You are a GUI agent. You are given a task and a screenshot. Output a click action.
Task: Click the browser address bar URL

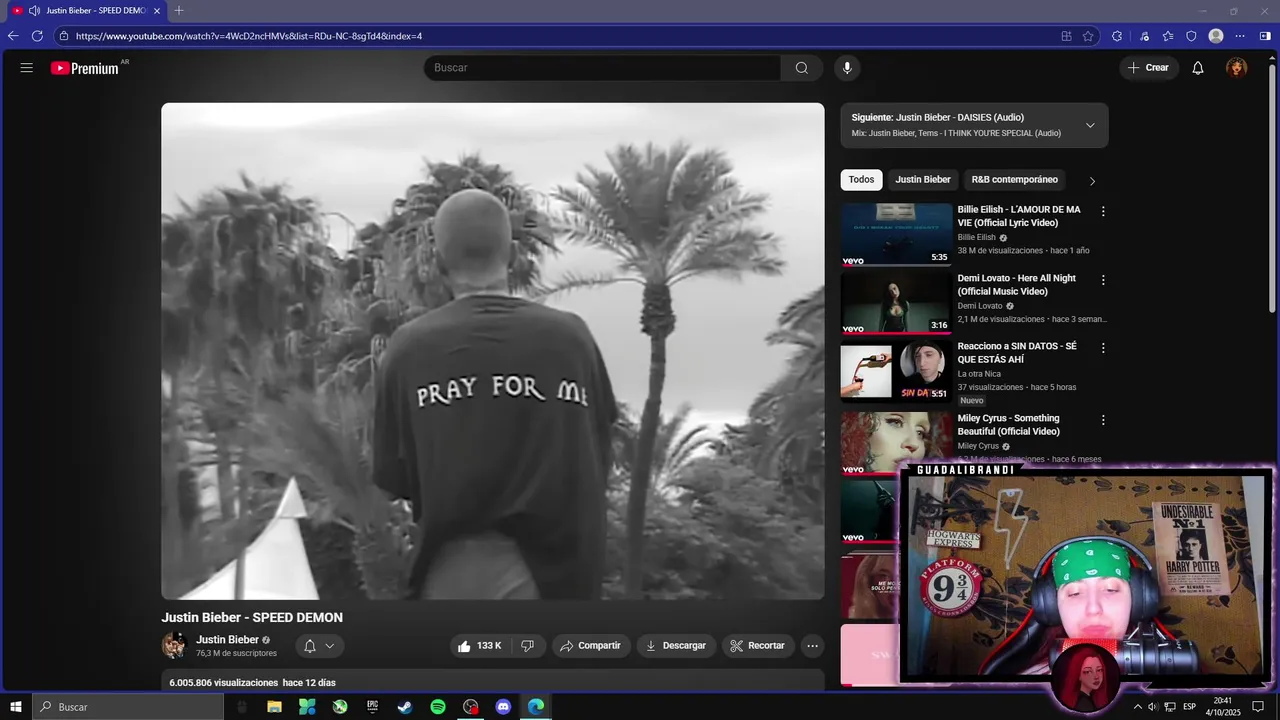point(249,36)
